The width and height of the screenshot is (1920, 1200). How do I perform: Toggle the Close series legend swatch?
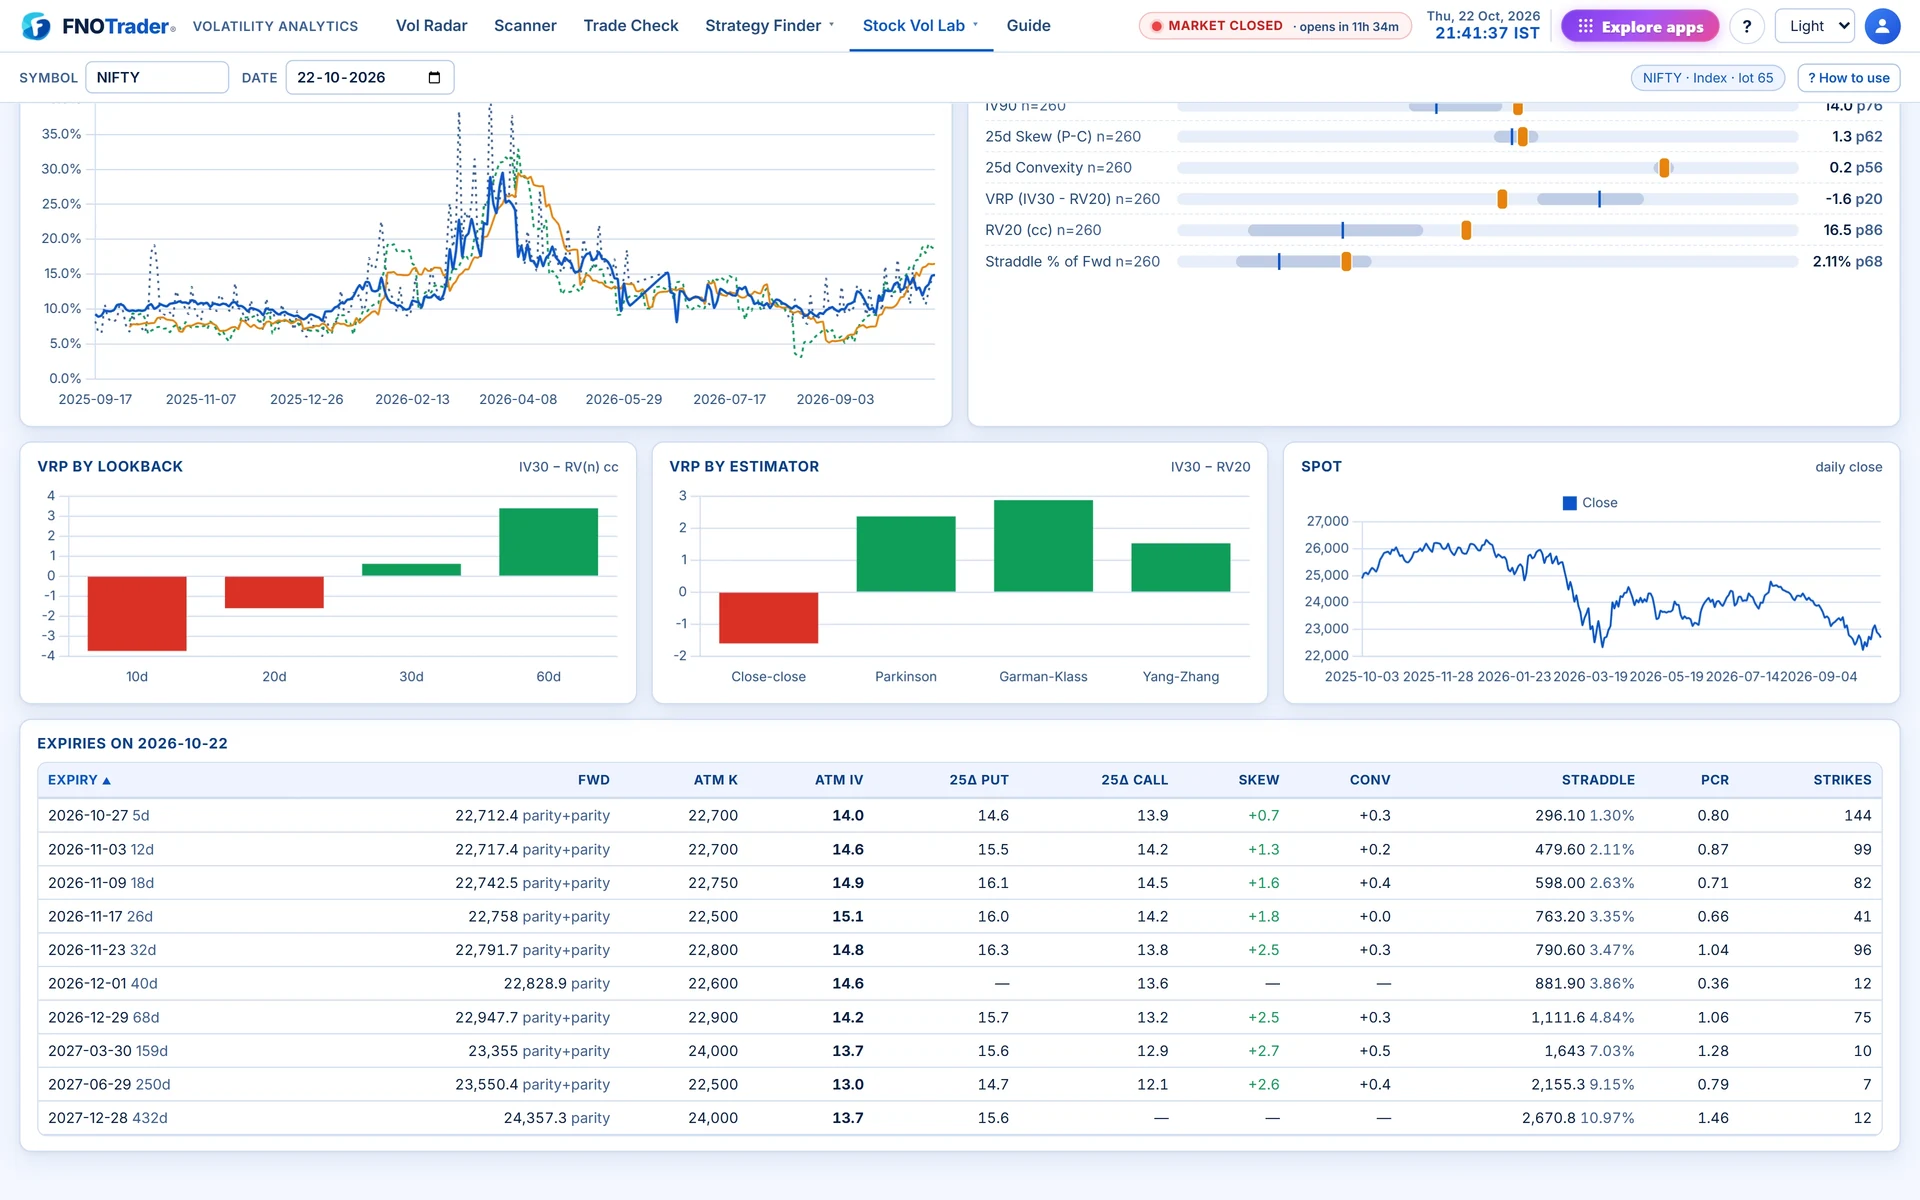pyautogui.click(x=1569, y=503)
